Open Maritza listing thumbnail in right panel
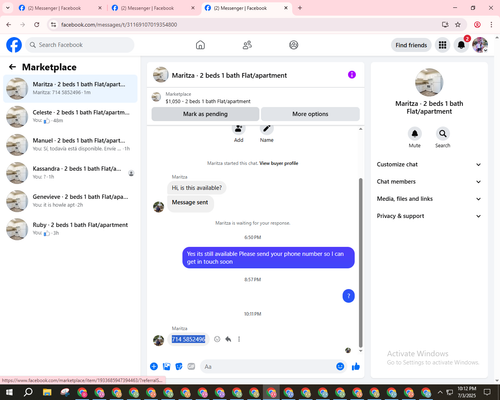This screenshot has height=400, width=500. [429, 82]
